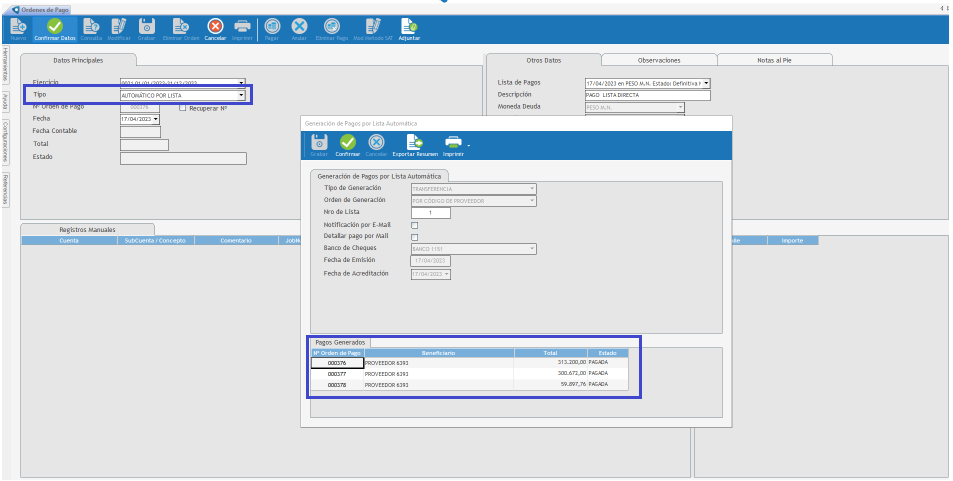This screenshot has width=953, height=481.
Task: Click total value 300.672,00
Action: coord(571,373)
